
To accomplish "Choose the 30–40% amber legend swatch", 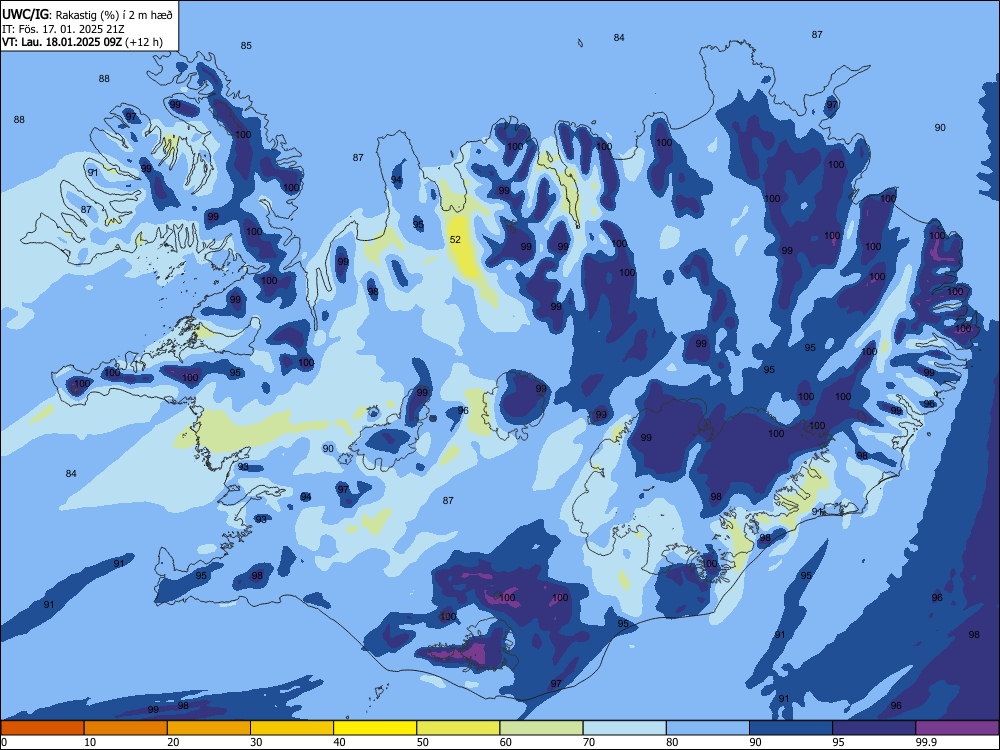I will (x=292, y=728).
